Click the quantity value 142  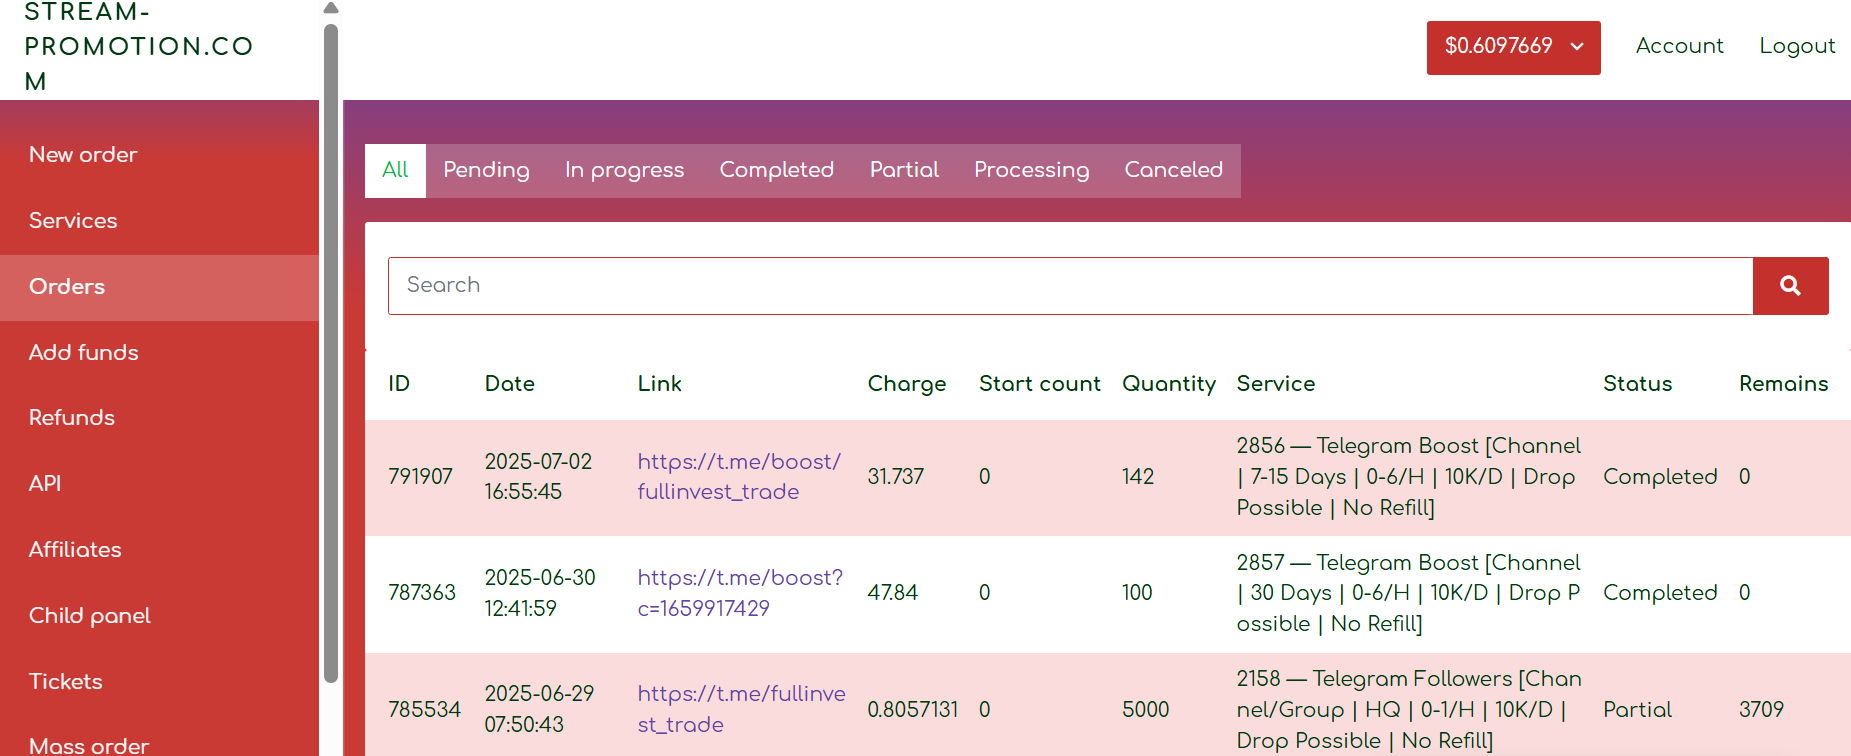tap(1138, 477)
